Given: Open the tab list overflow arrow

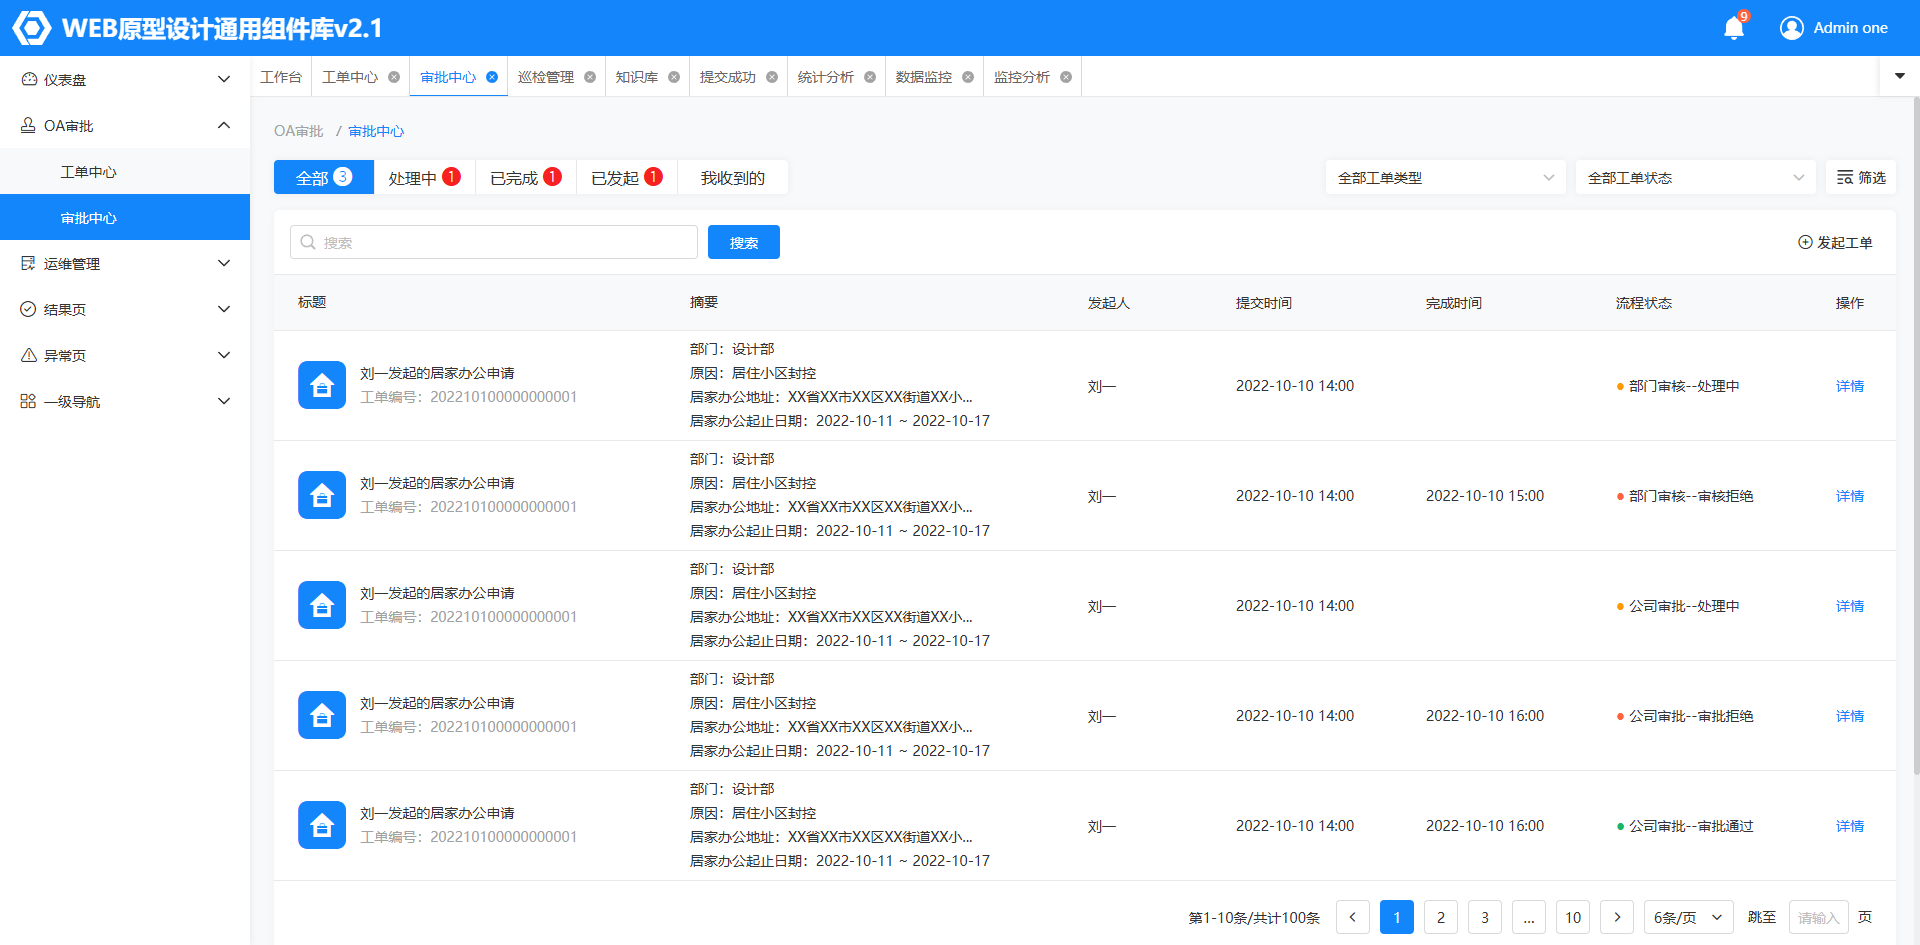Looking at the screenshot, I should pos(1899,76).
